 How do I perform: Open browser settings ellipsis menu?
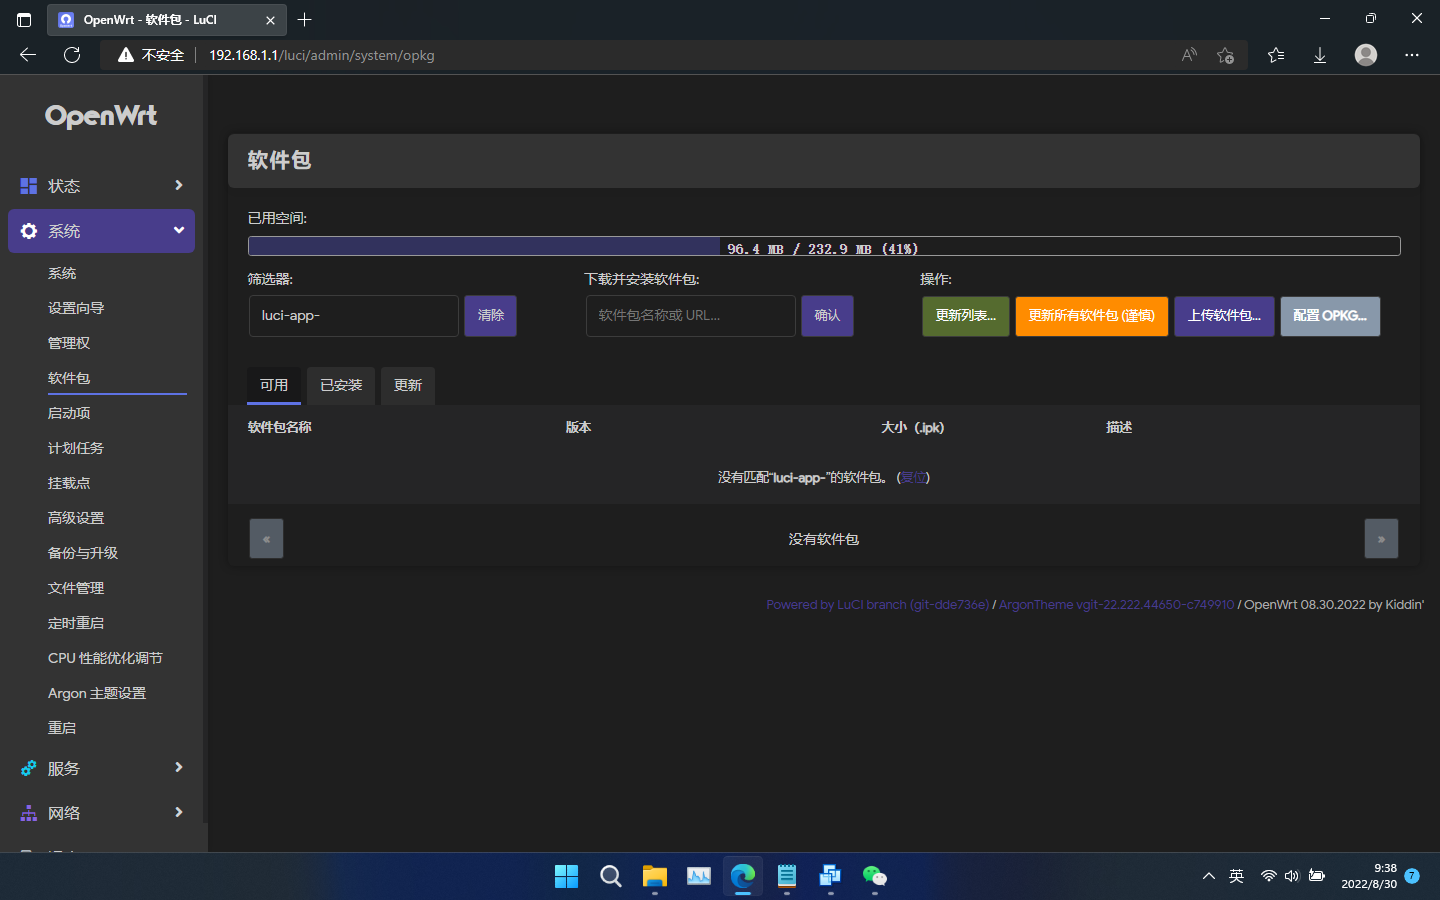(x=1412, y=55)
